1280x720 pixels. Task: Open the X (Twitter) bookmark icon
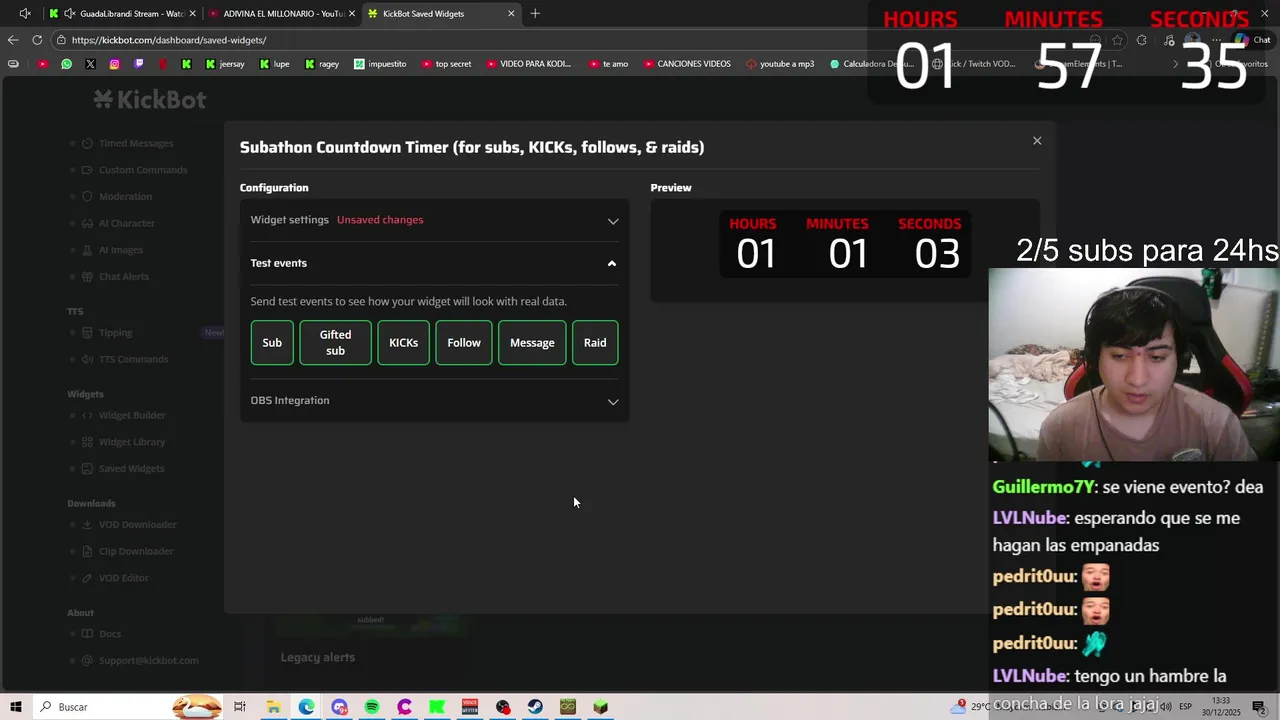pos(90,64)
